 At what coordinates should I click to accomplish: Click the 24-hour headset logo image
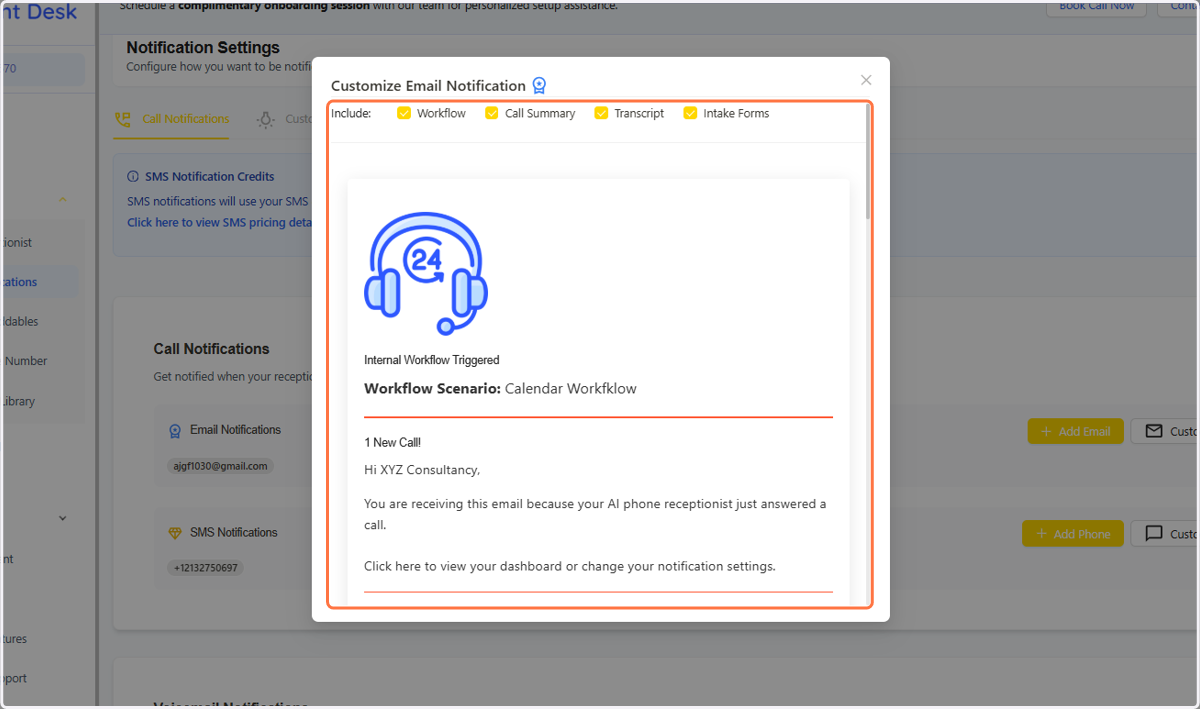tap(426, 273)
